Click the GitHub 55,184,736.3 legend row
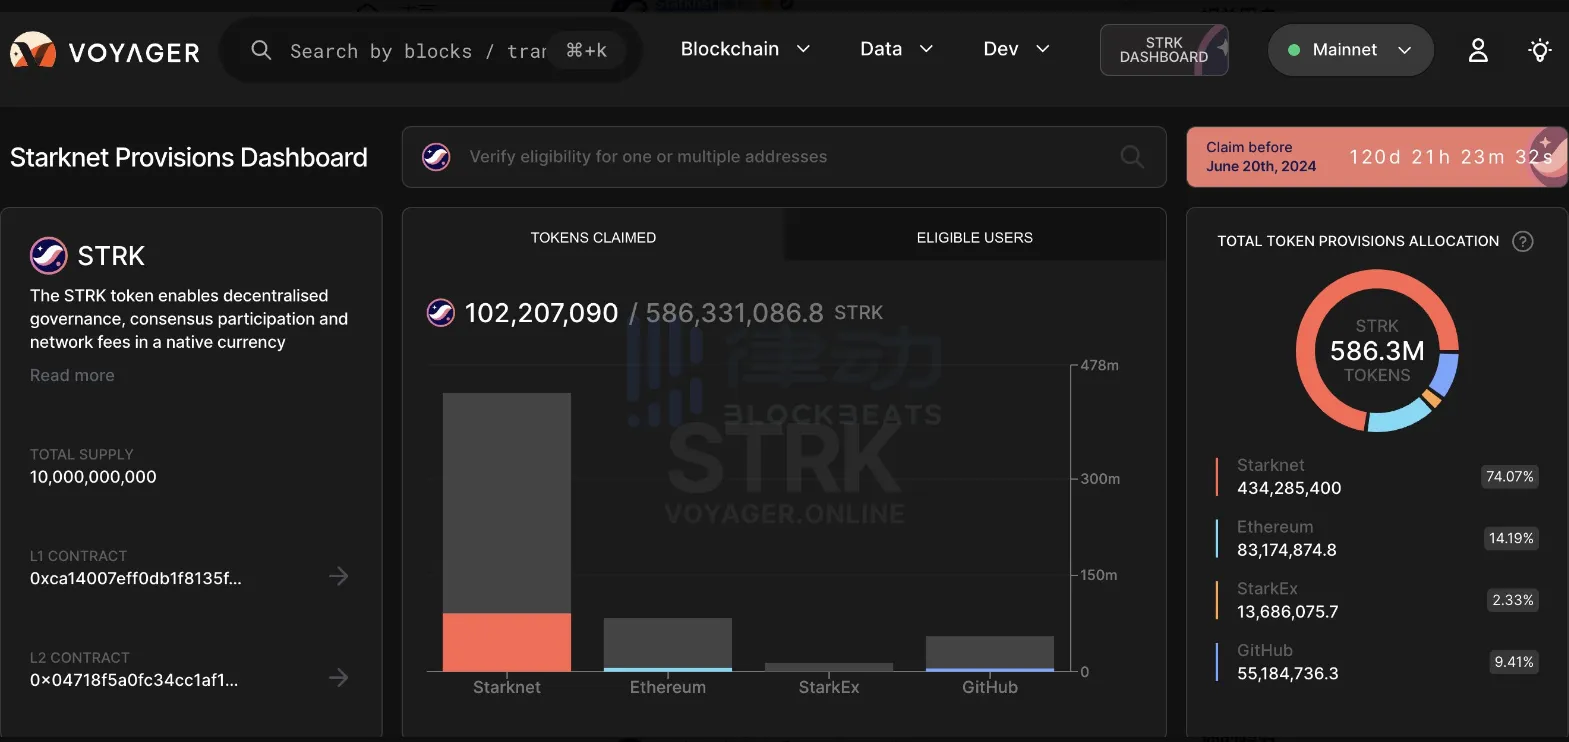Screen dimensions: 1569x742 click(x=1377, y=662)
